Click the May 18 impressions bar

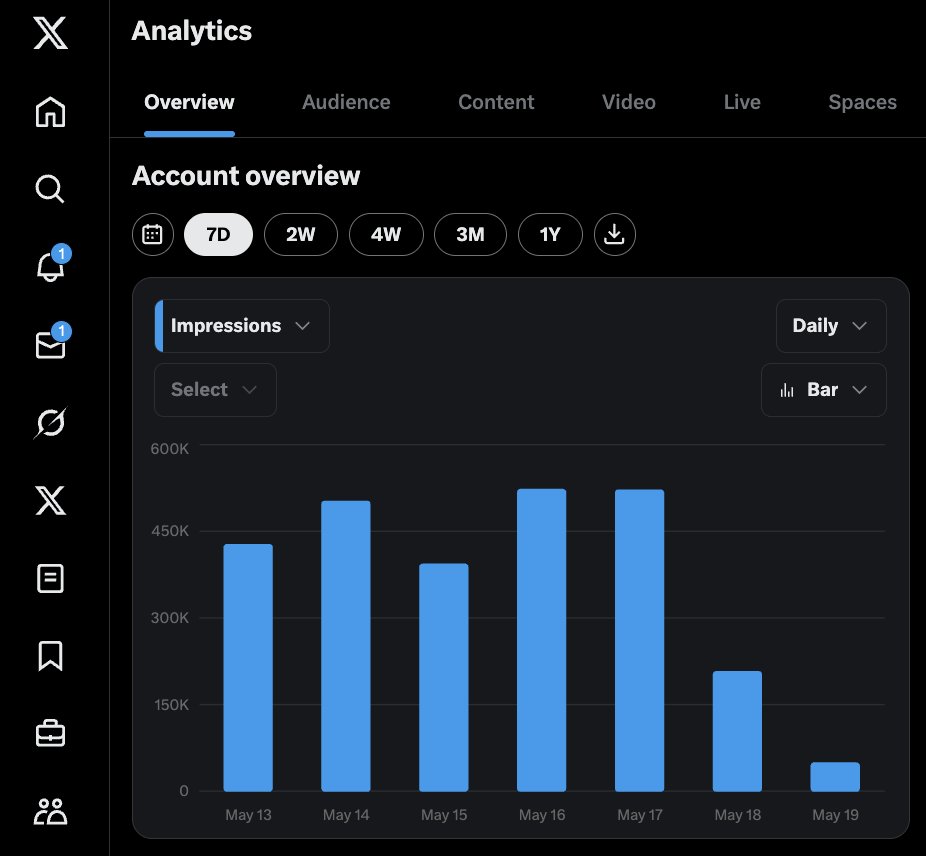738,731
